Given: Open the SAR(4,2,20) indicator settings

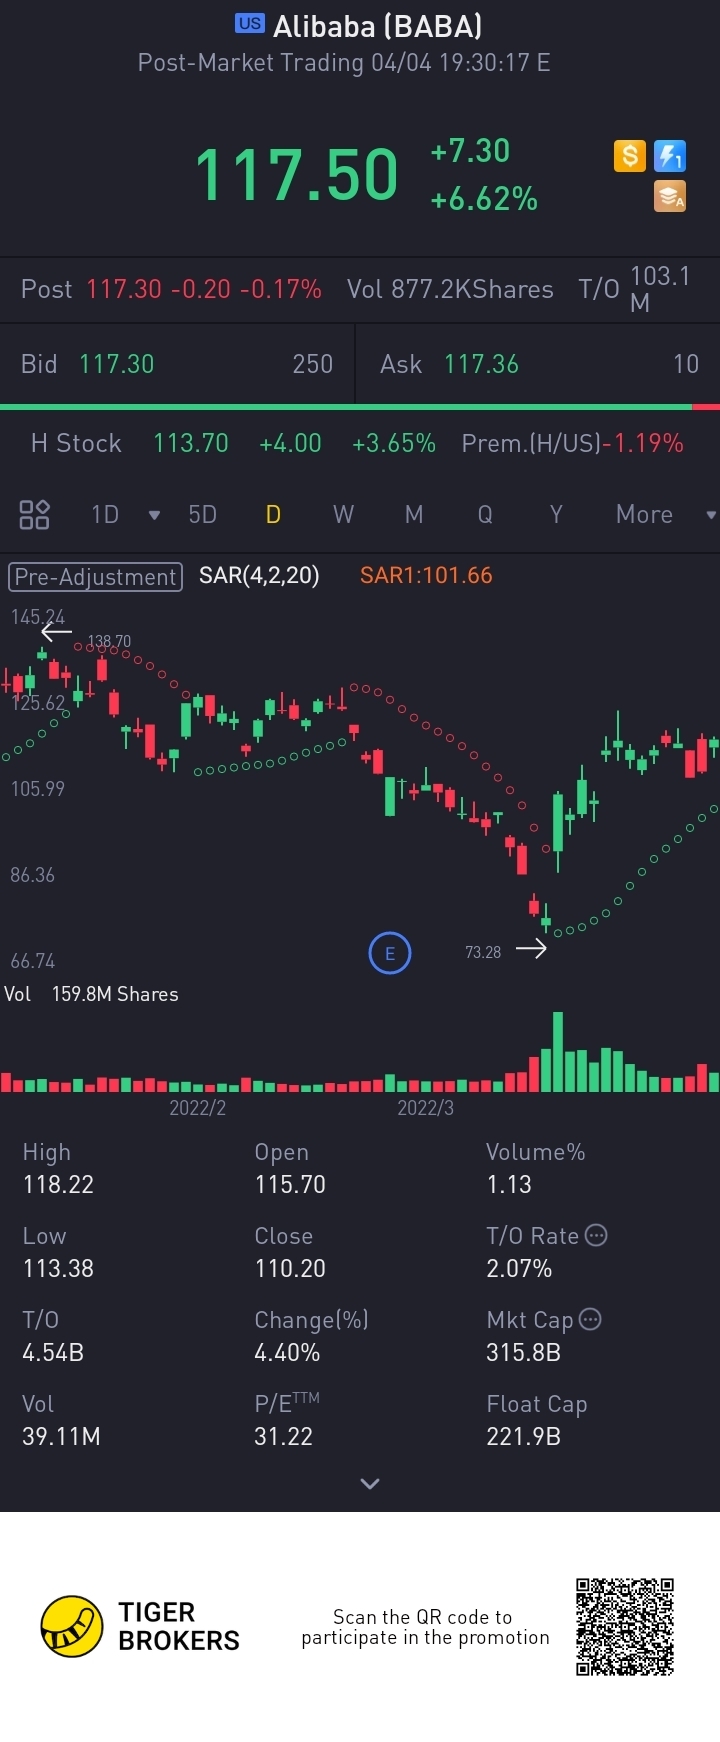Looking at the screenshot, I should point(259,575).
